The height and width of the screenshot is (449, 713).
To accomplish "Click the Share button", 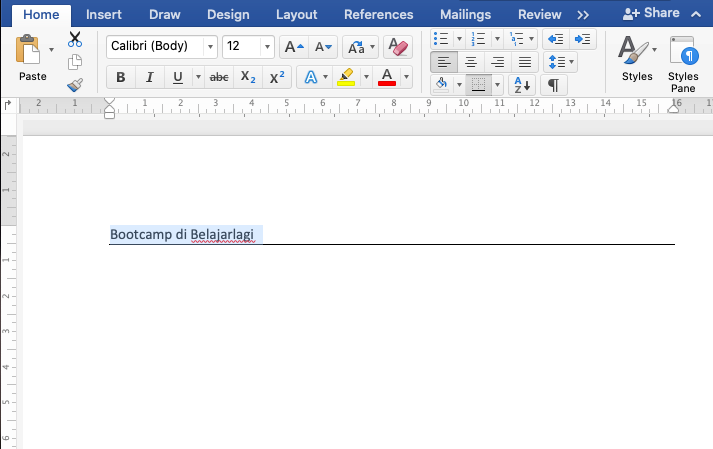I will [x=651, y=13].
